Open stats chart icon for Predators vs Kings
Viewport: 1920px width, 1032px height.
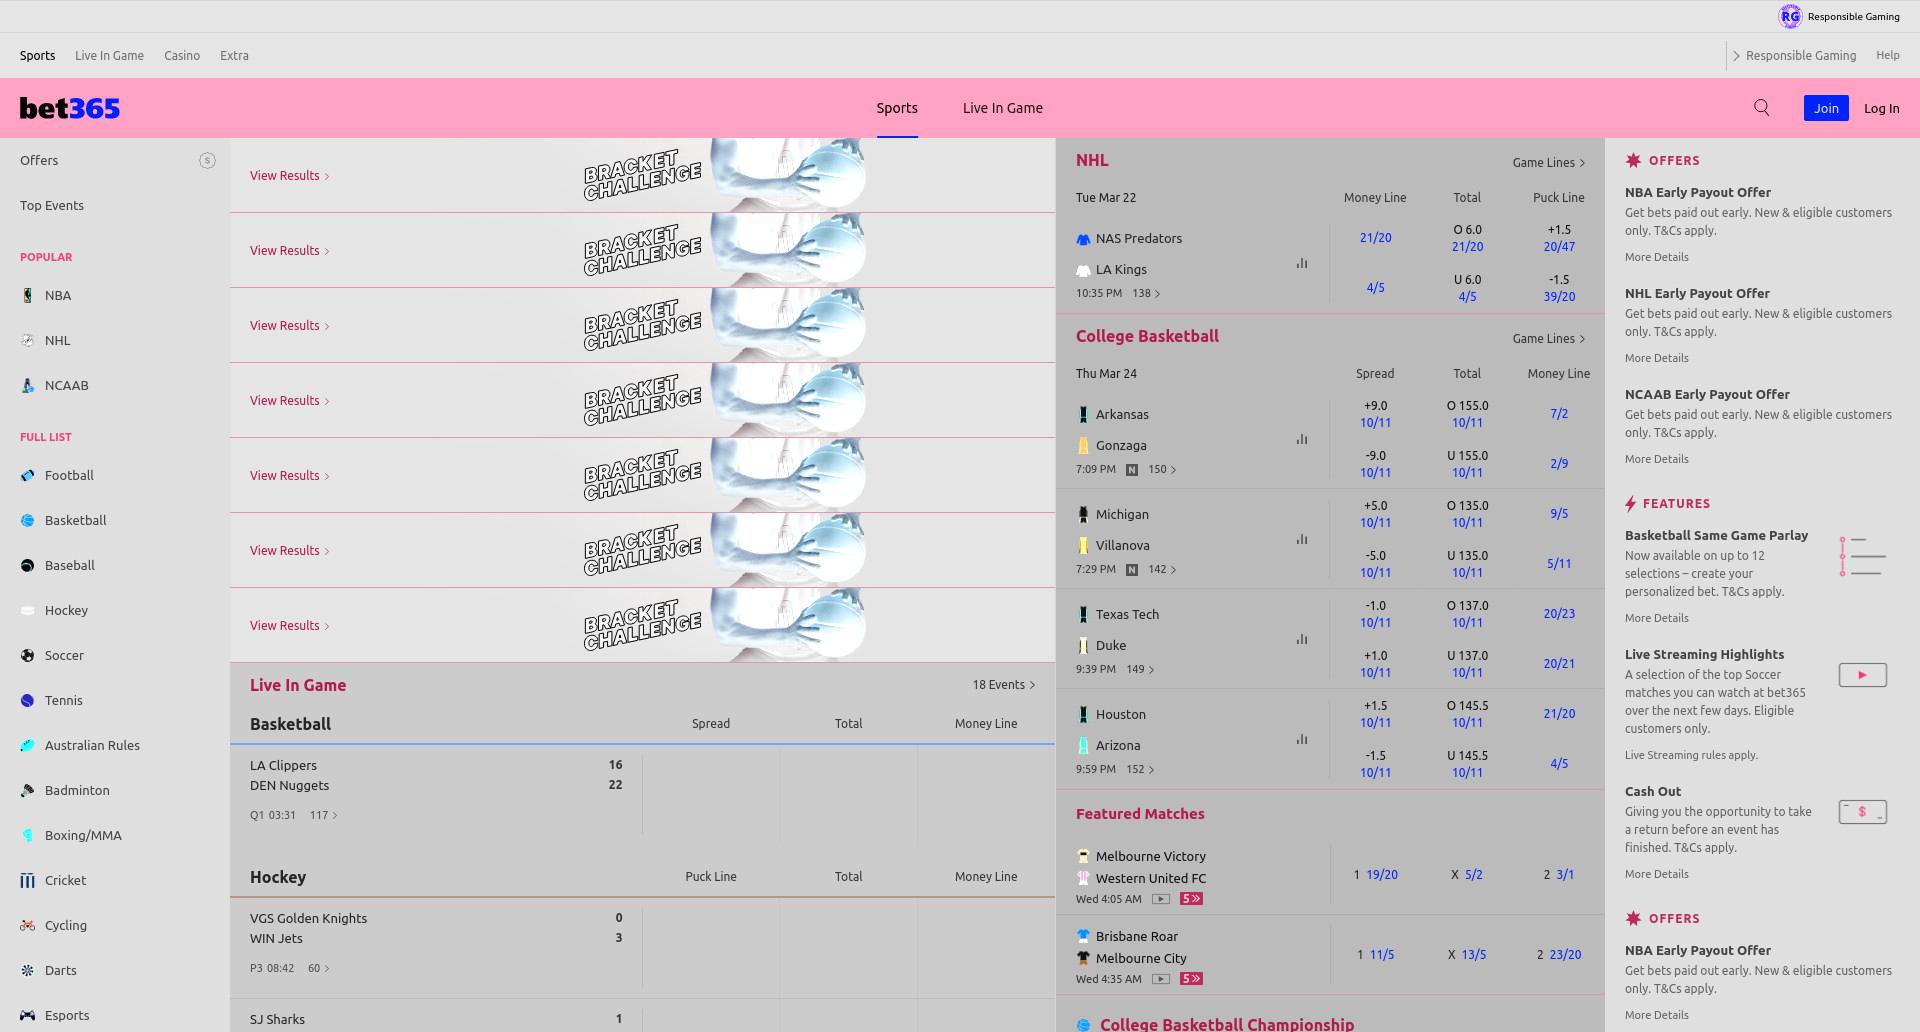pos(1302,263)
